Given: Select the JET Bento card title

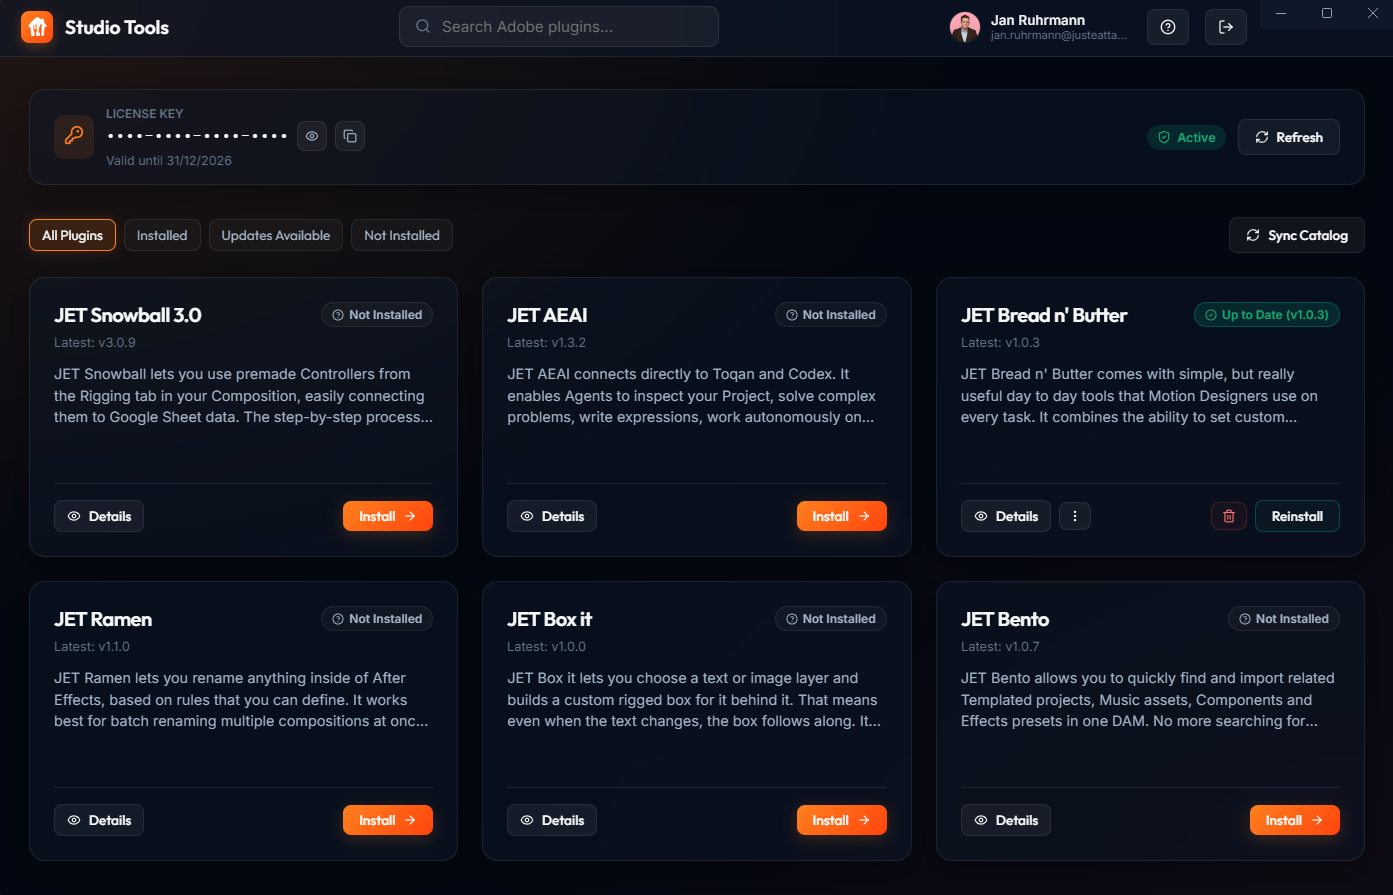Looking at the screenshot, I should pyautogui.click(x=1005, y=619).
